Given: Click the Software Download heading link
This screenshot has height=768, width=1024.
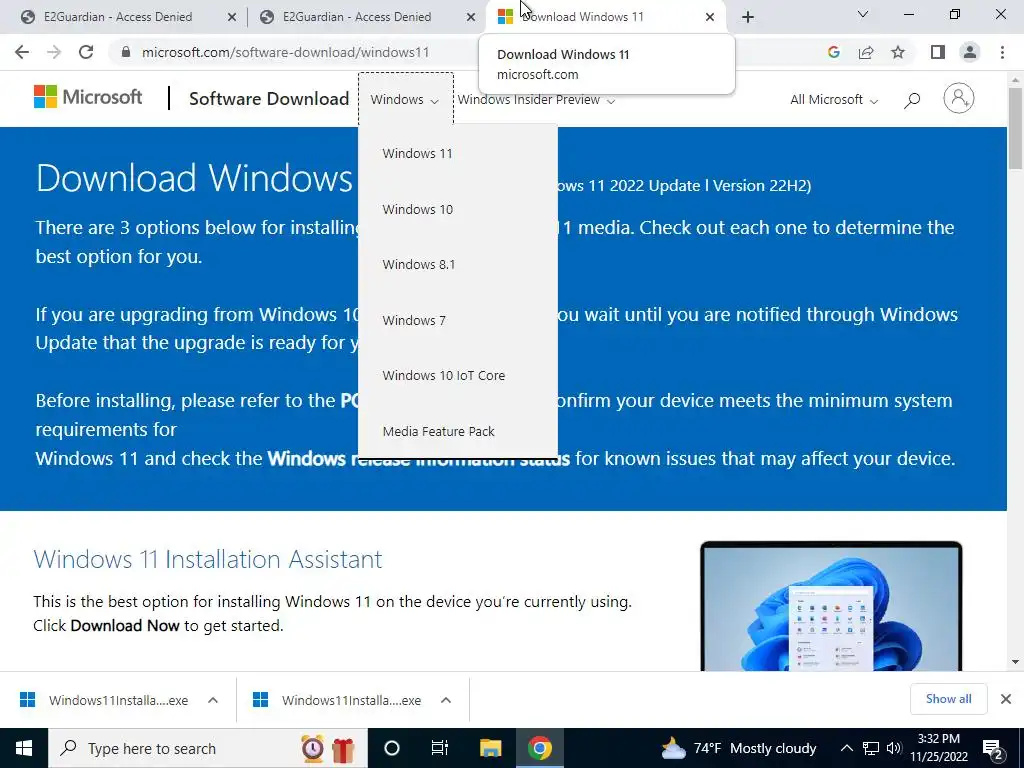Looking at the screenshot, I should [x=269, y=99].
